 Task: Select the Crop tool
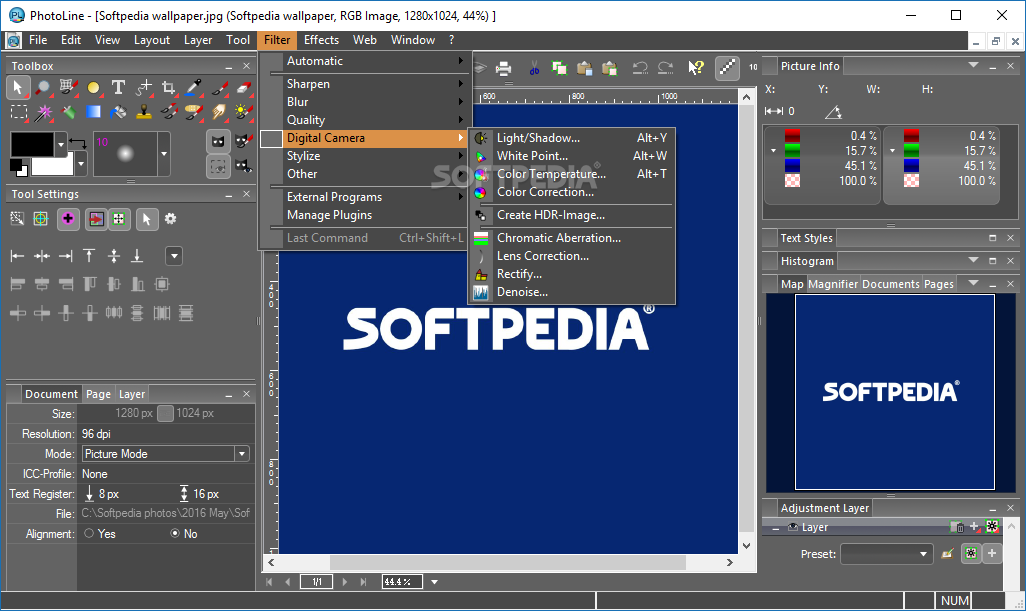click(169, 87)
